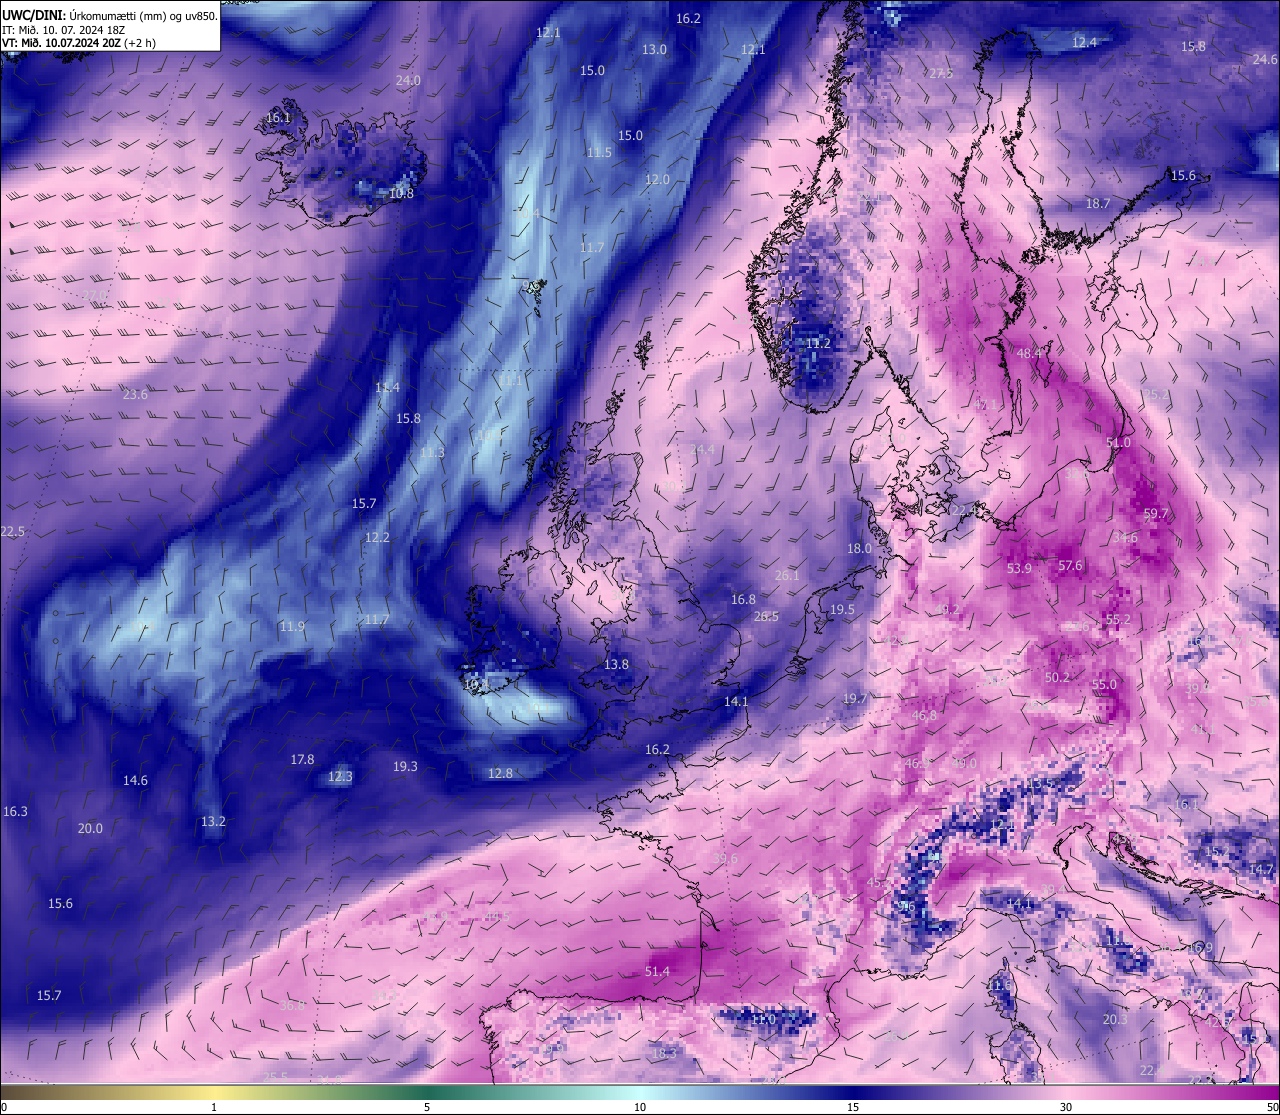Click the 18.0 value over Denmark
Image resolution: width=1280 pixels, height=1115 pixels.
pos(859,548)
